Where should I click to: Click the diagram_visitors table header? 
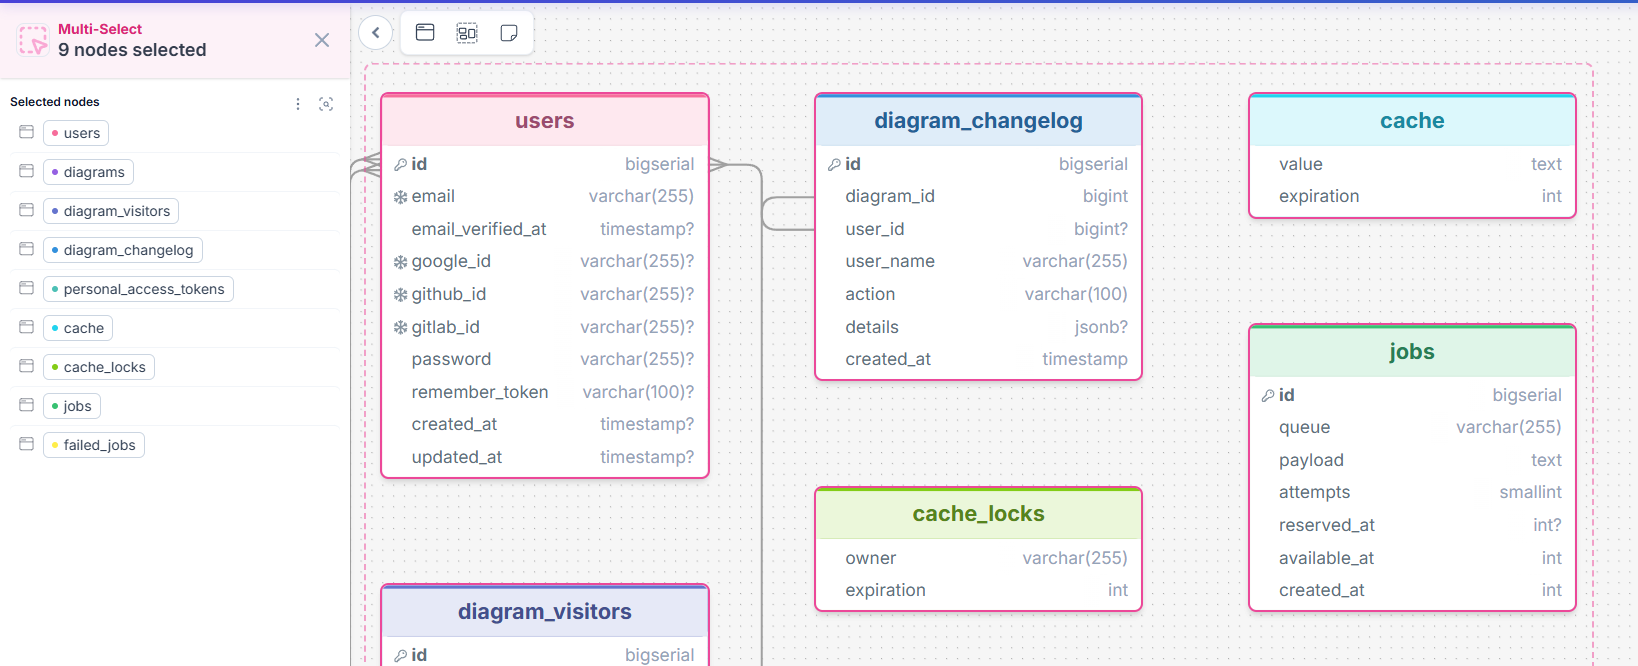(545, 612)
